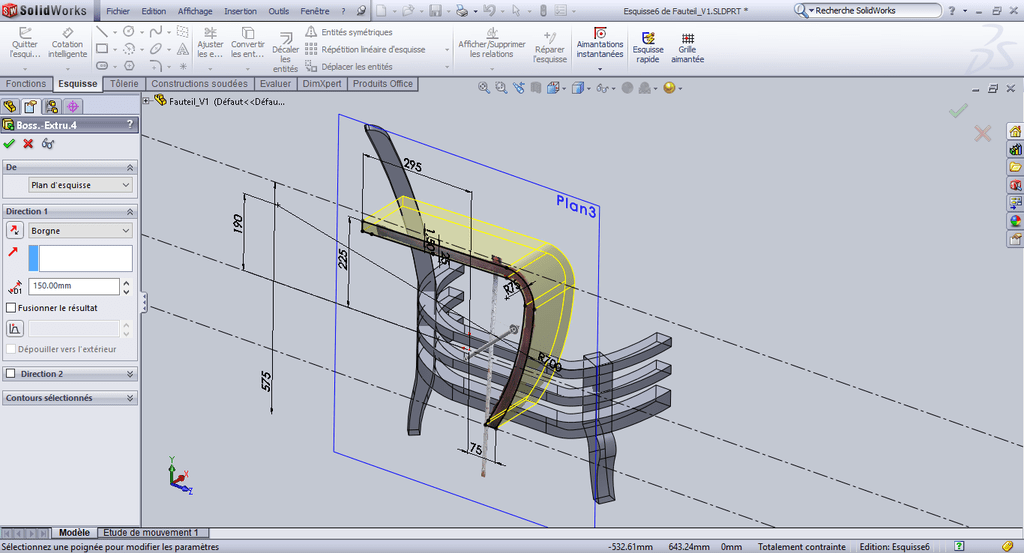Select the Circle sketch tool
The image size is (1024, 553).
129,31
